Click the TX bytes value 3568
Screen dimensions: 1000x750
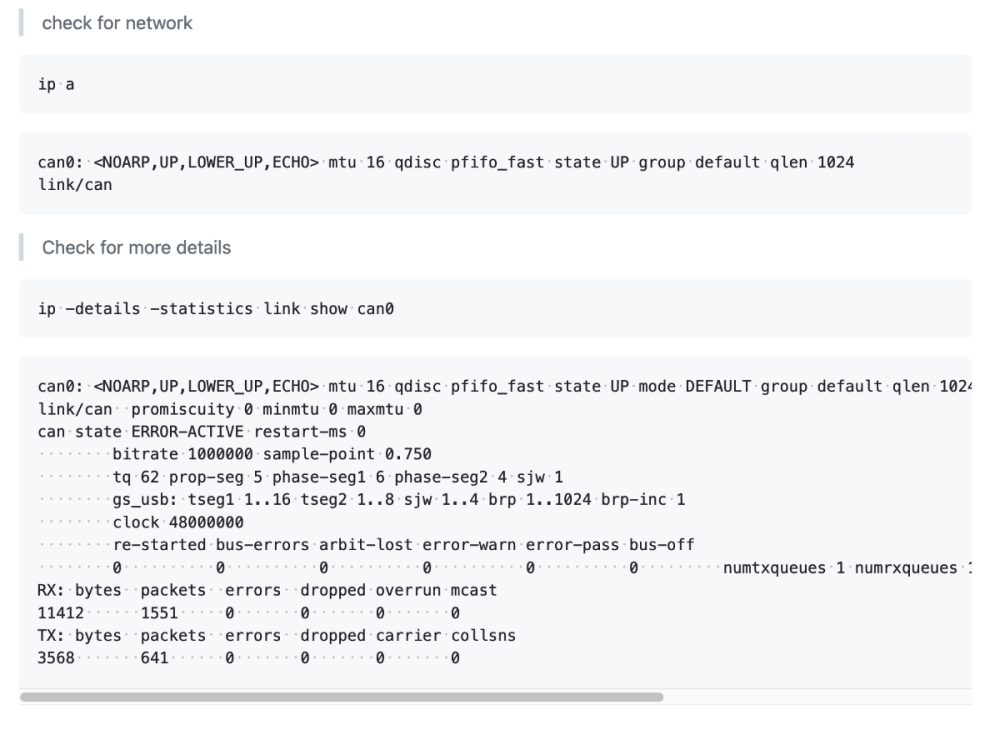(x=56, y=658)
